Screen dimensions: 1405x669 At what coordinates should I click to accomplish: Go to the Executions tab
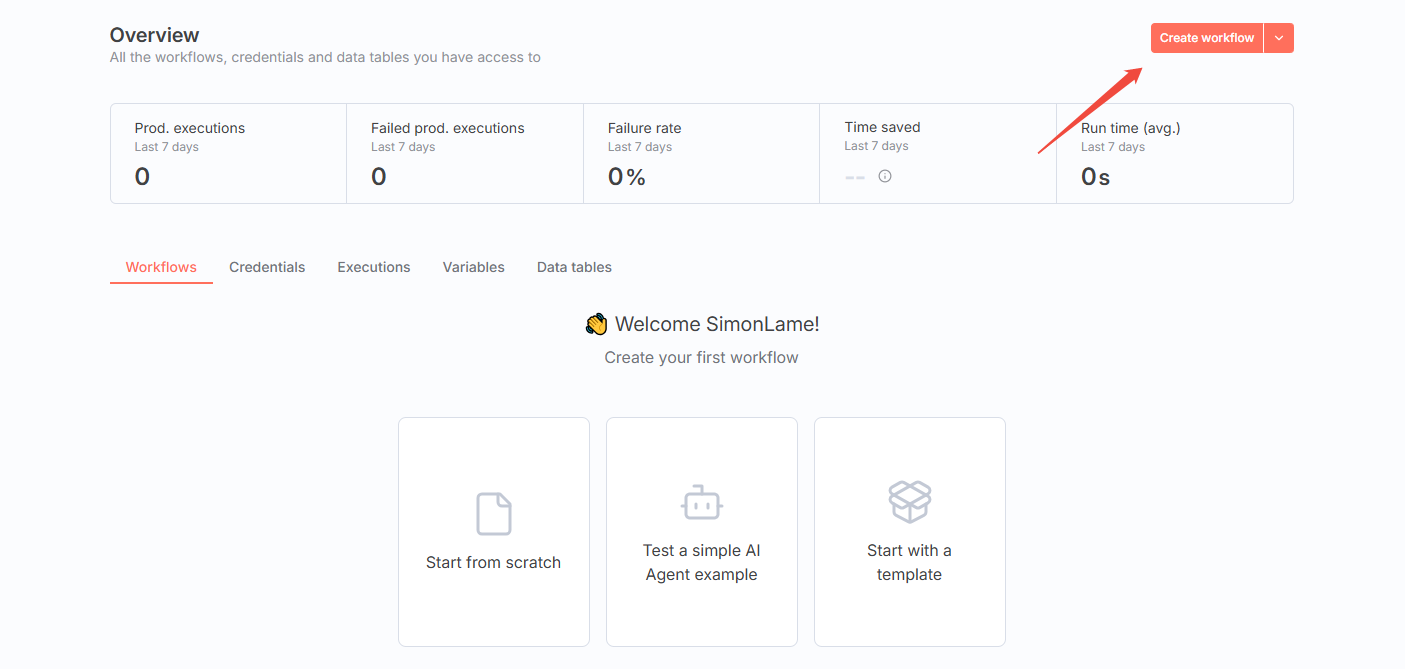click(374, 267)
